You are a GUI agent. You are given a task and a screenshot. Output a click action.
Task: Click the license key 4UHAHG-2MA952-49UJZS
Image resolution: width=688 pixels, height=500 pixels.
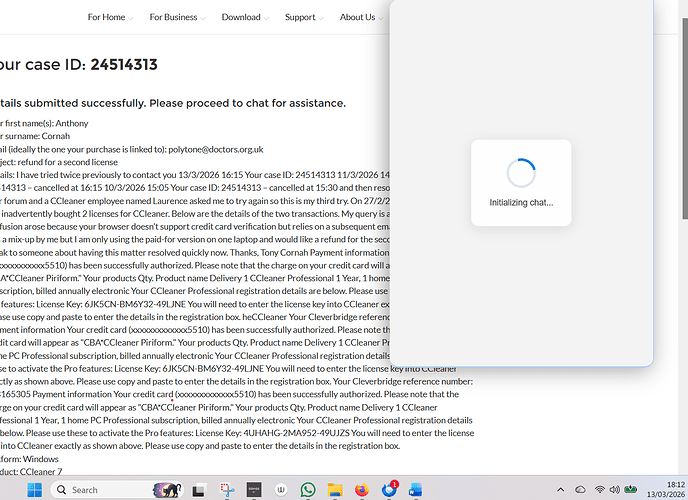click(296, 433)
